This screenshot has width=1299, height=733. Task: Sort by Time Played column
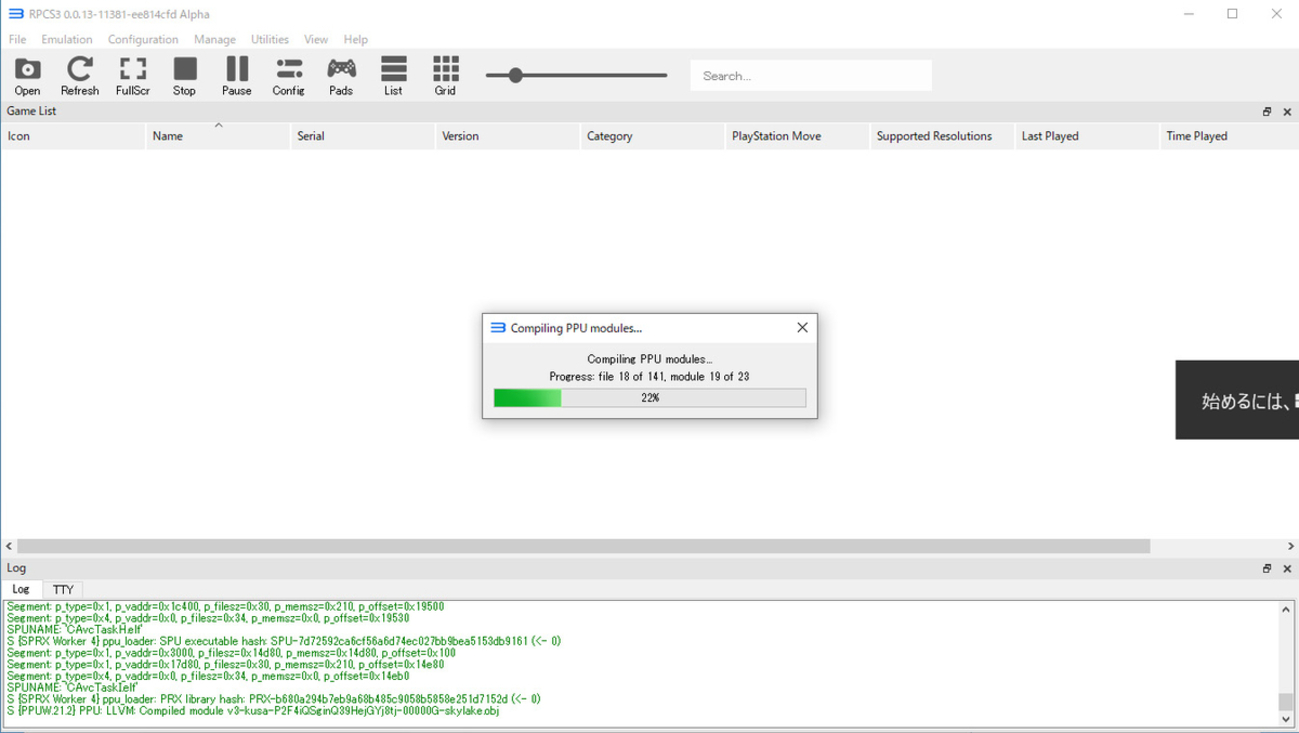1230,136
